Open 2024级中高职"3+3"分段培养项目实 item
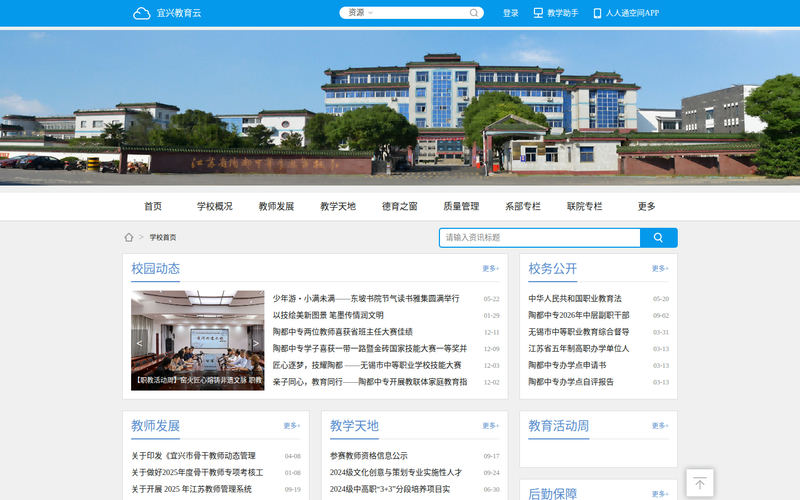 point(390,489)
